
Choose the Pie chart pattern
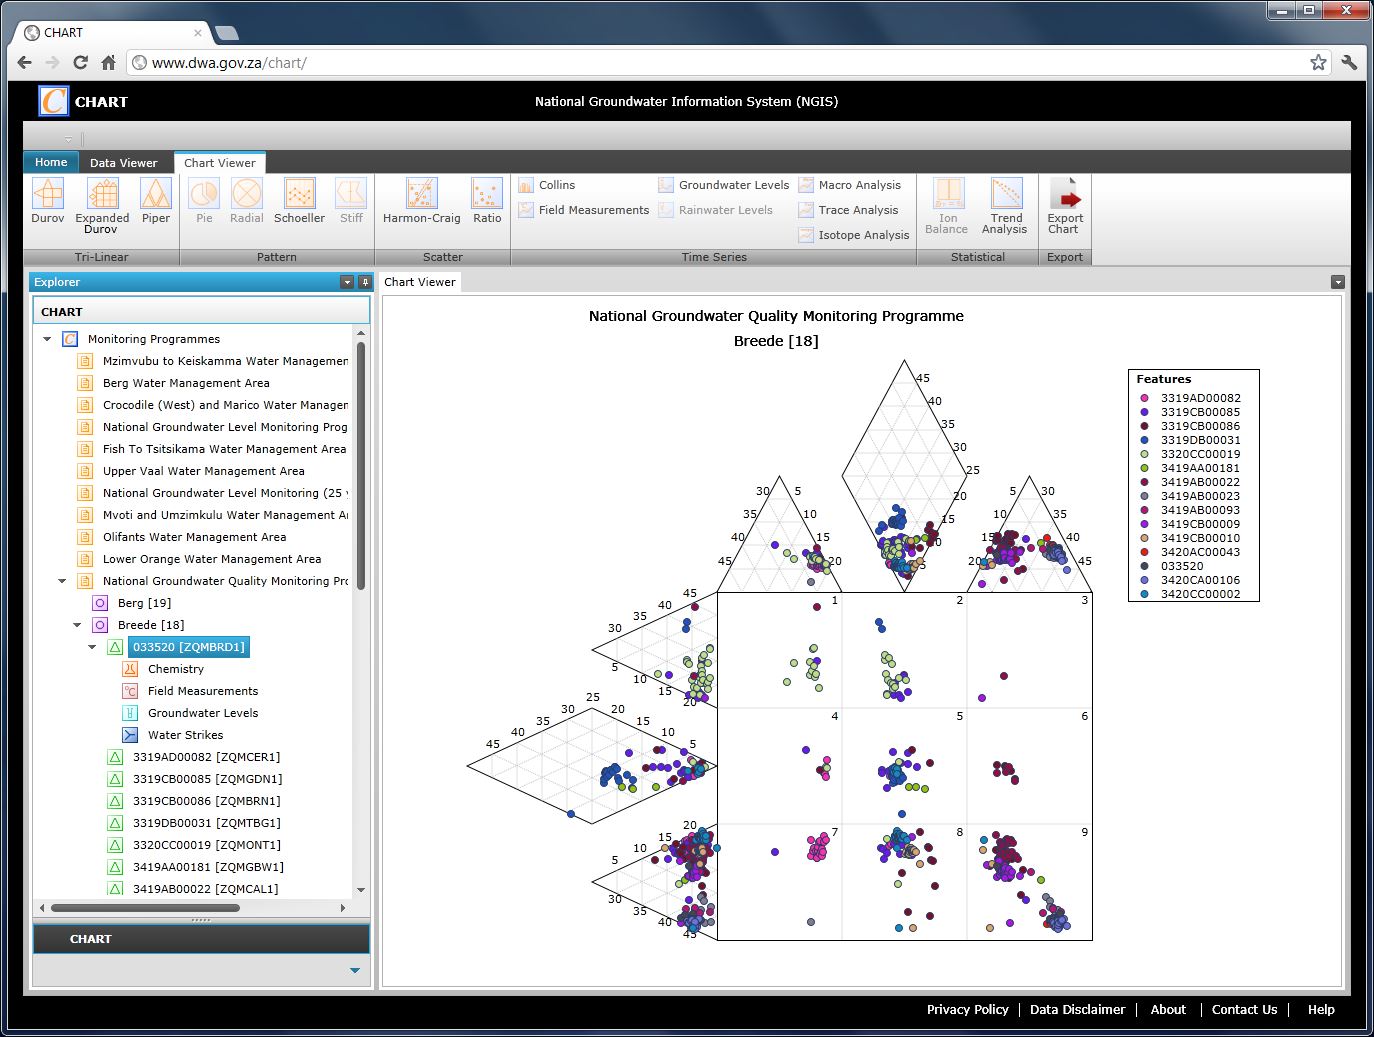point(204,201)
